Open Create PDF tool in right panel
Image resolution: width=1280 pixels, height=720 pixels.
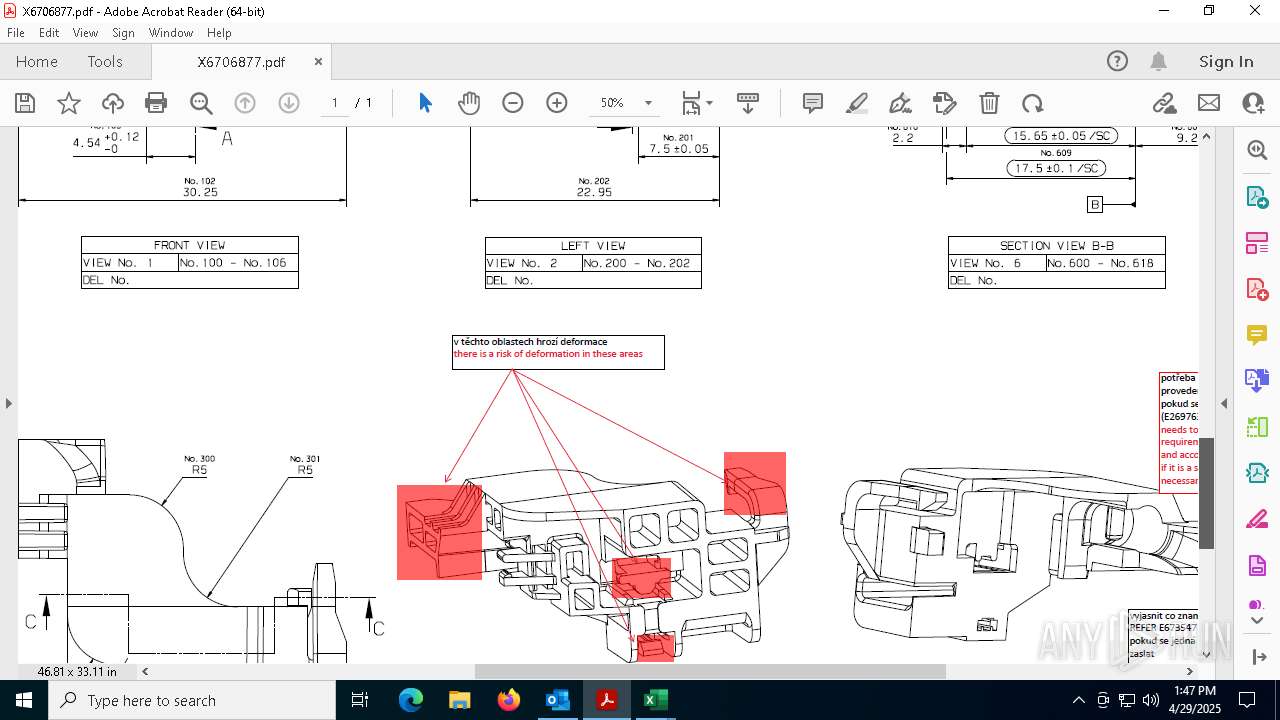click(x=1257, y=288)
